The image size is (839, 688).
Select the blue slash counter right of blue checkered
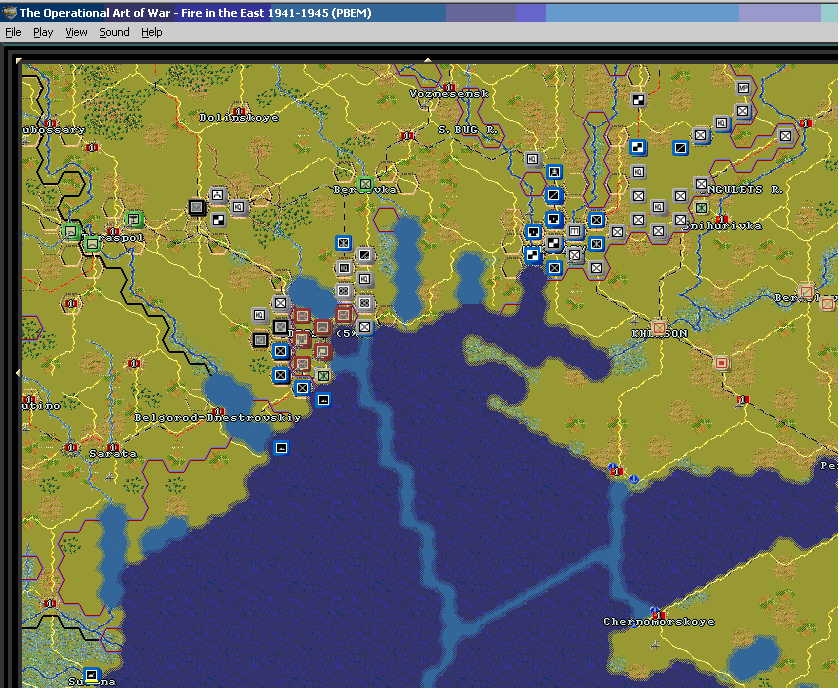(680, 148)
